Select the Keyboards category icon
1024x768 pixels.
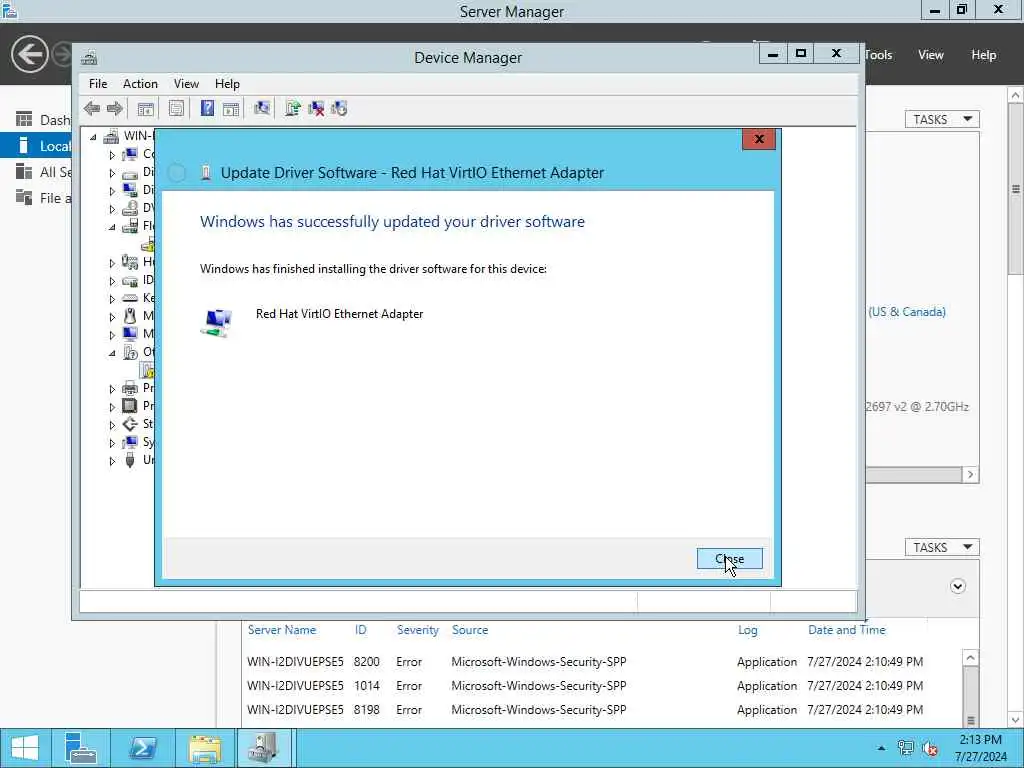tap(130, 298)
